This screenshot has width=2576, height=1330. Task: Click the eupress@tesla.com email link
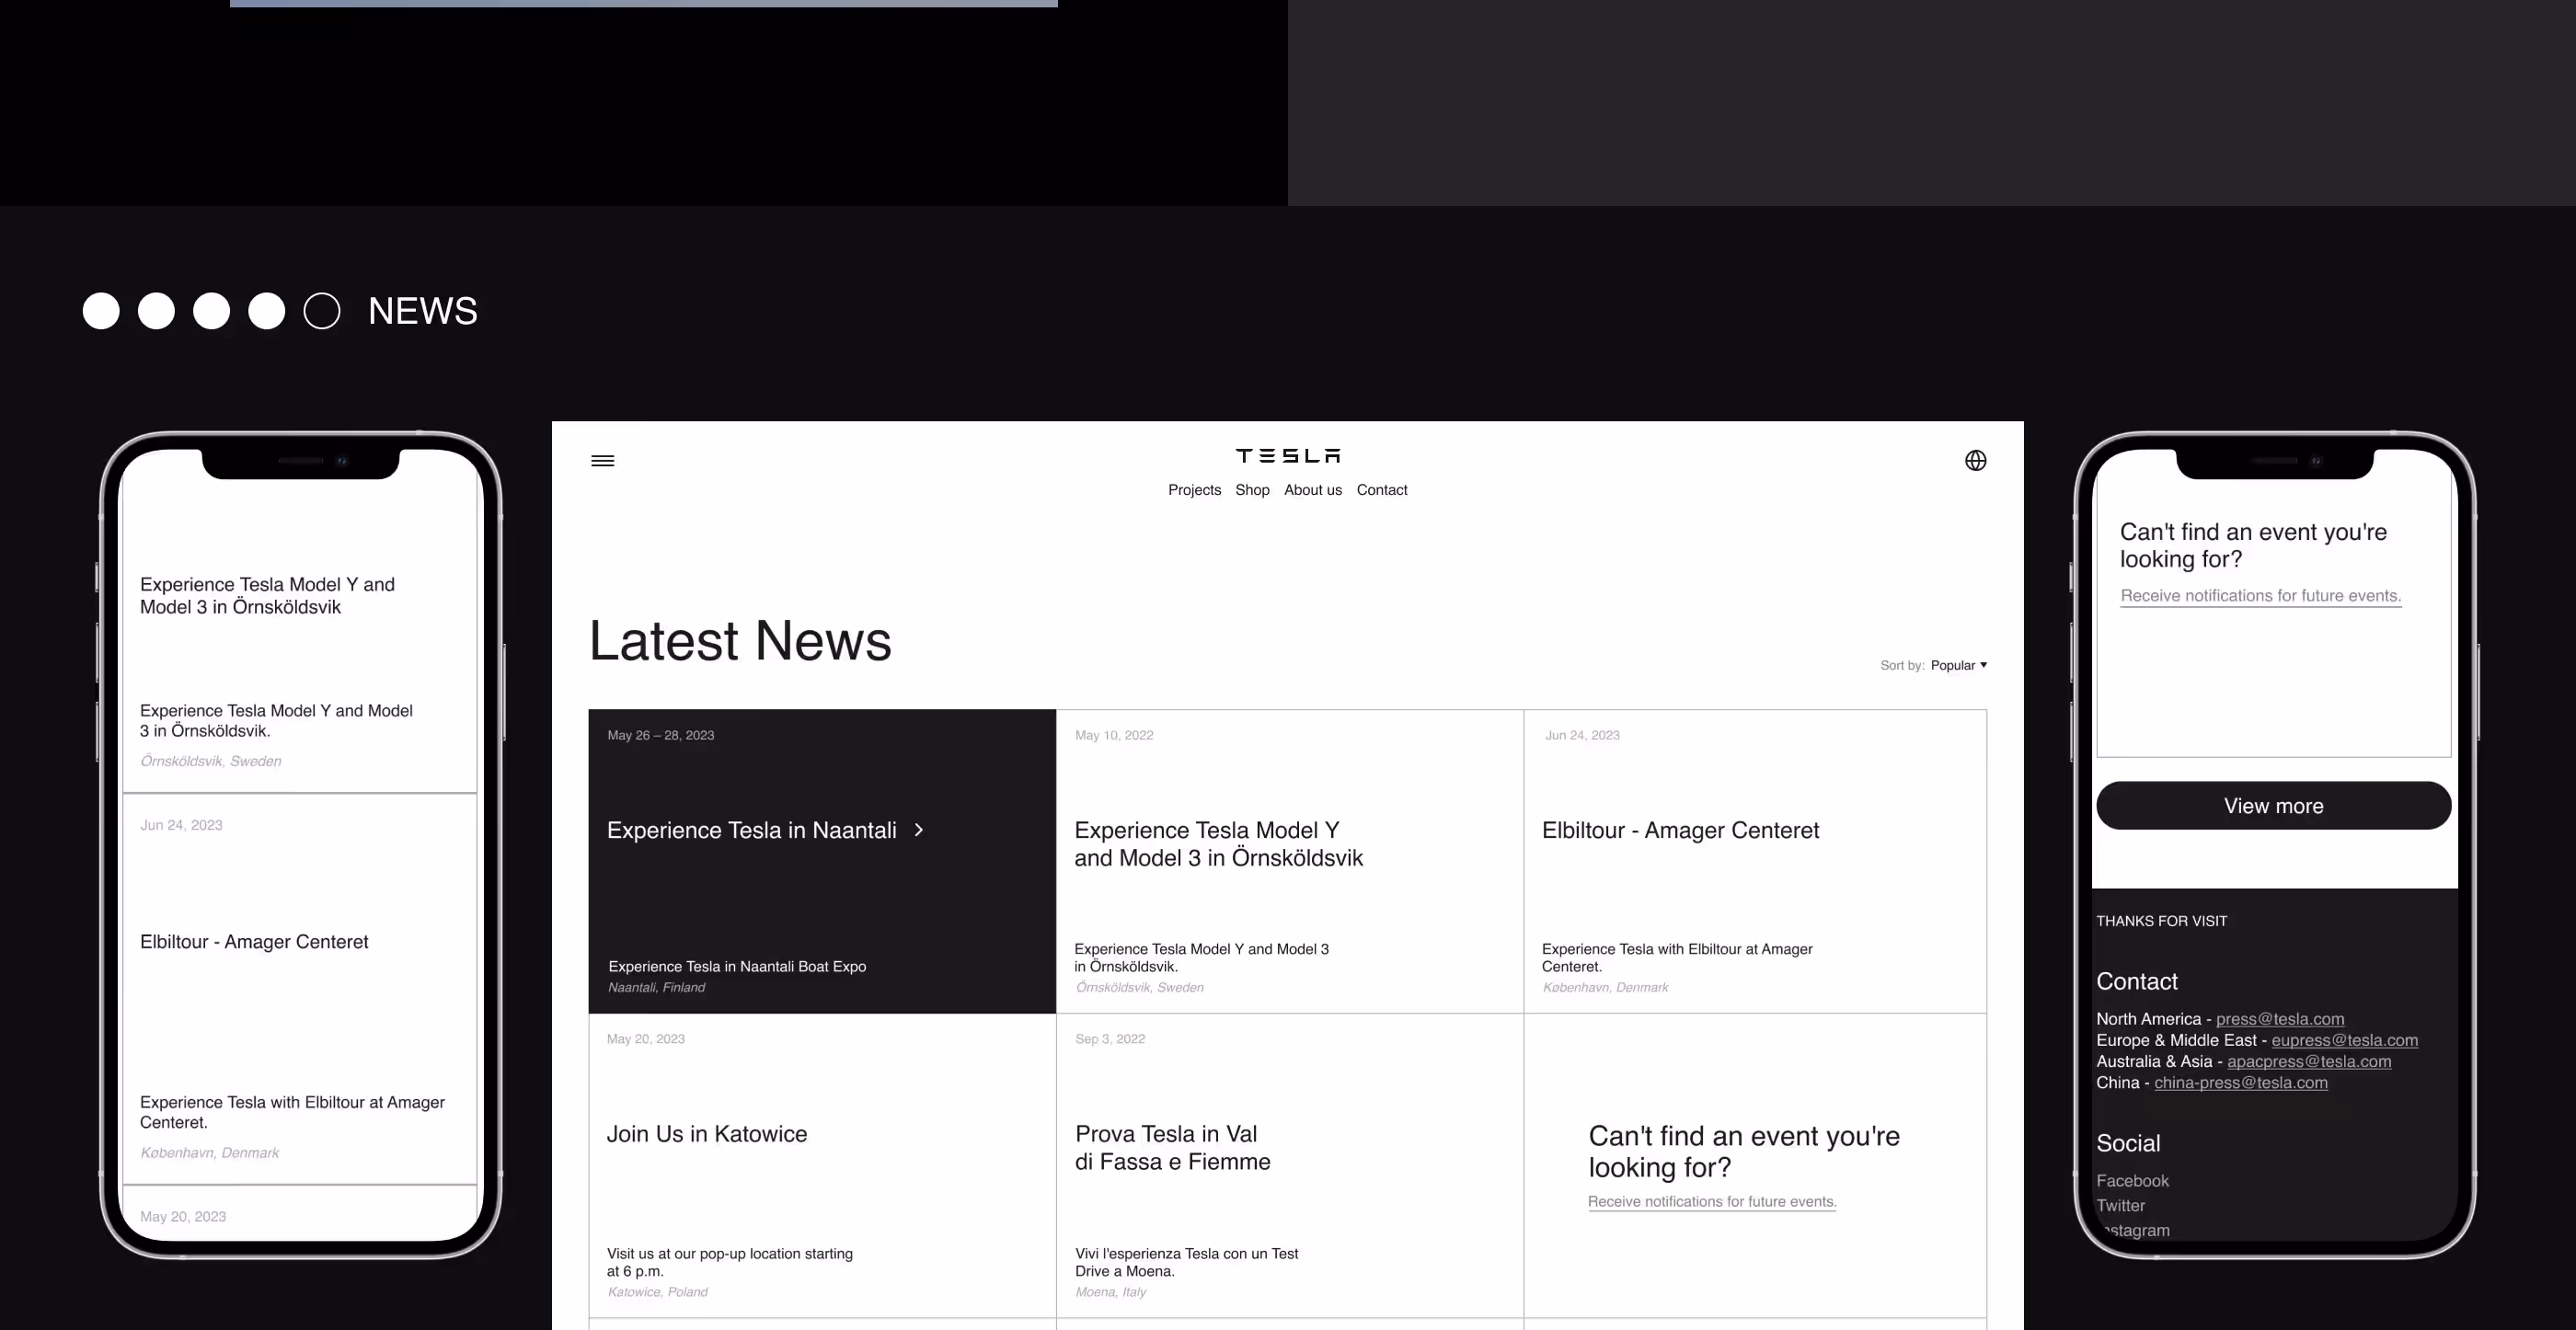click(x=2345, y=1040)
